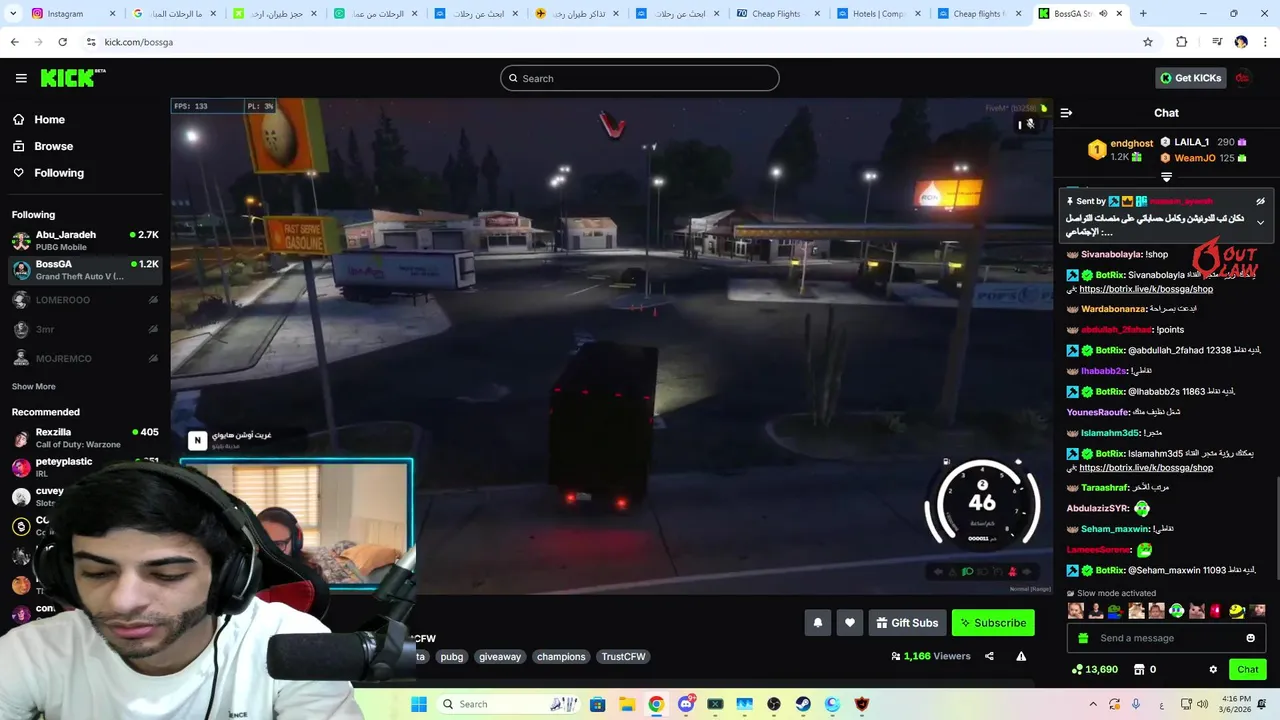The image size is (1280, 720).
Task: Click endghost in the gift leaderboard
Action: click(1132, 143)
